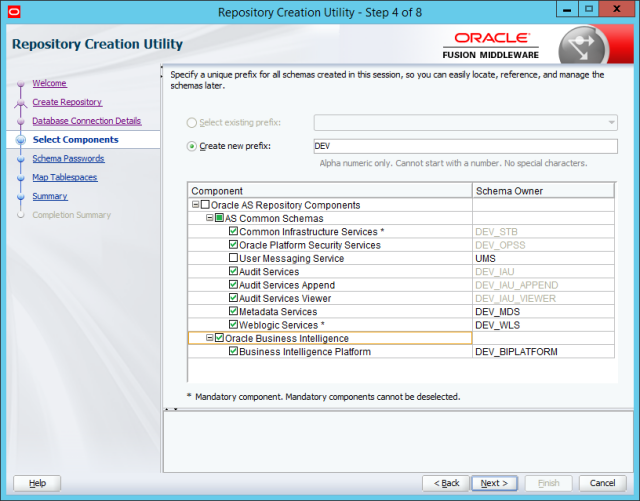Viewport: 640px width, 501px height.
Task: Close the Repository Creation Utility window
Action: point(617,9)
